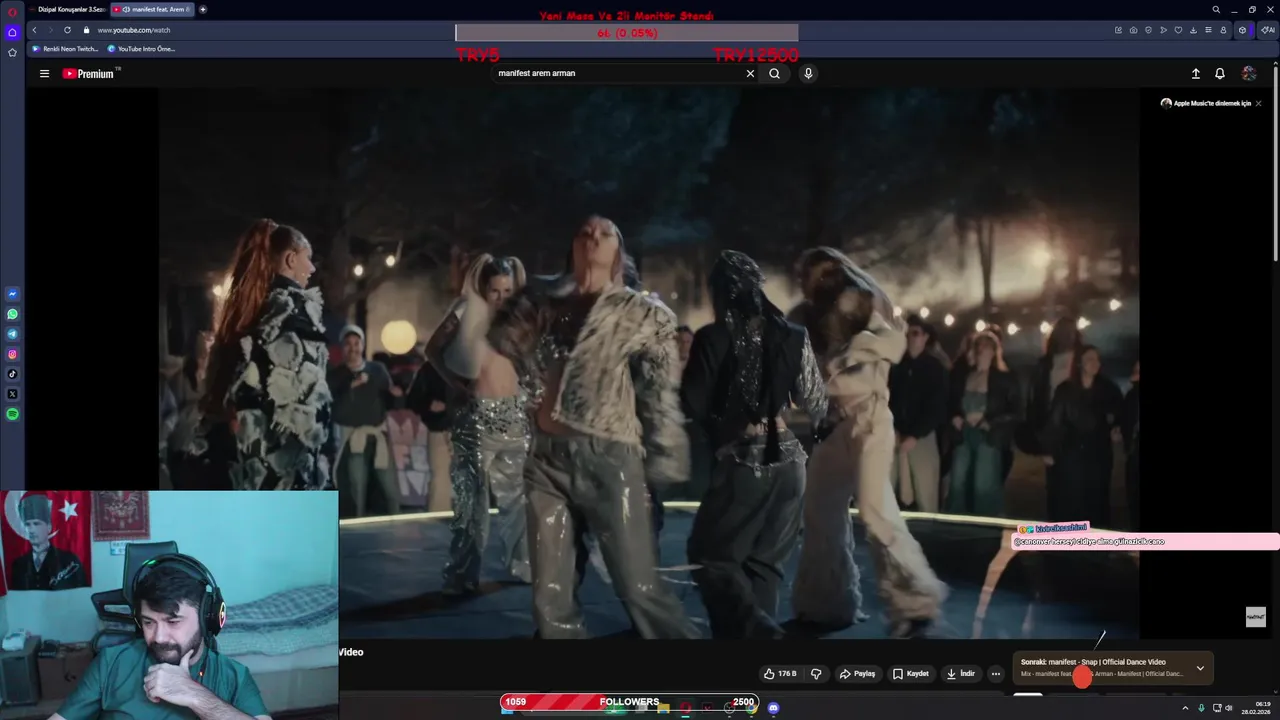
Task: Add page to bookmarks heart icon
Action: [x=1178, y=30]
